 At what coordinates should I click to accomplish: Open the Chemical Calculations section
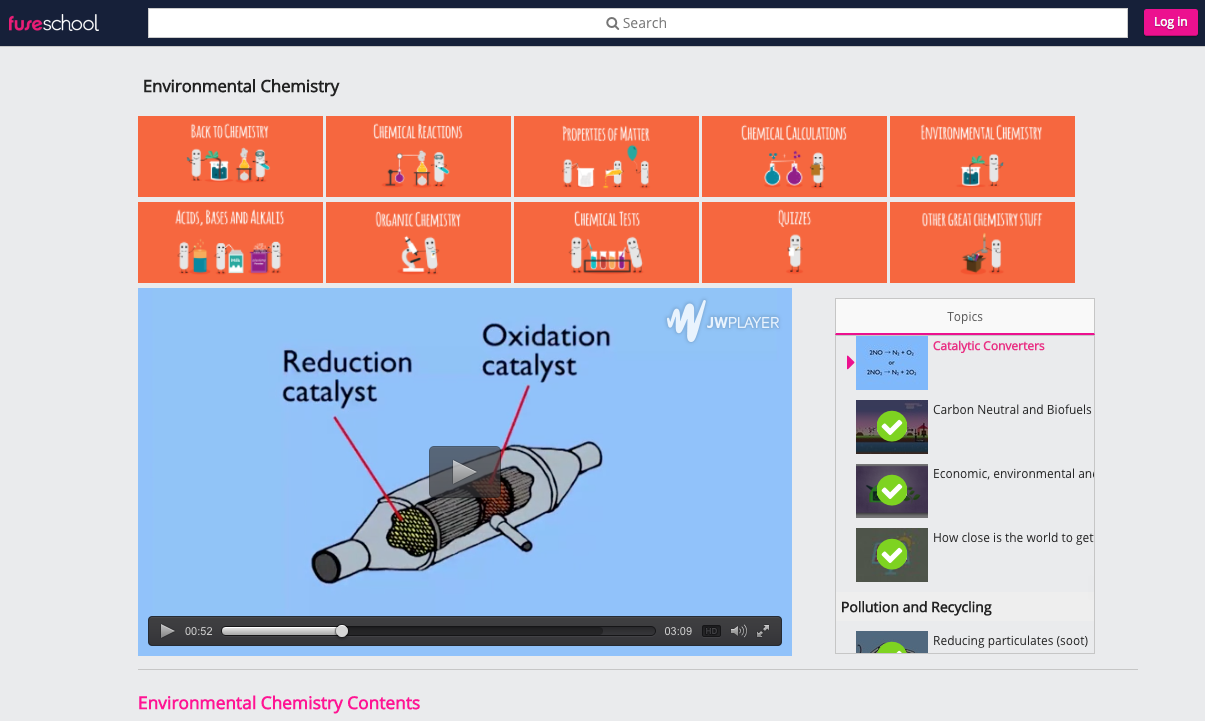pyautogui.click(x=793, y=156)
